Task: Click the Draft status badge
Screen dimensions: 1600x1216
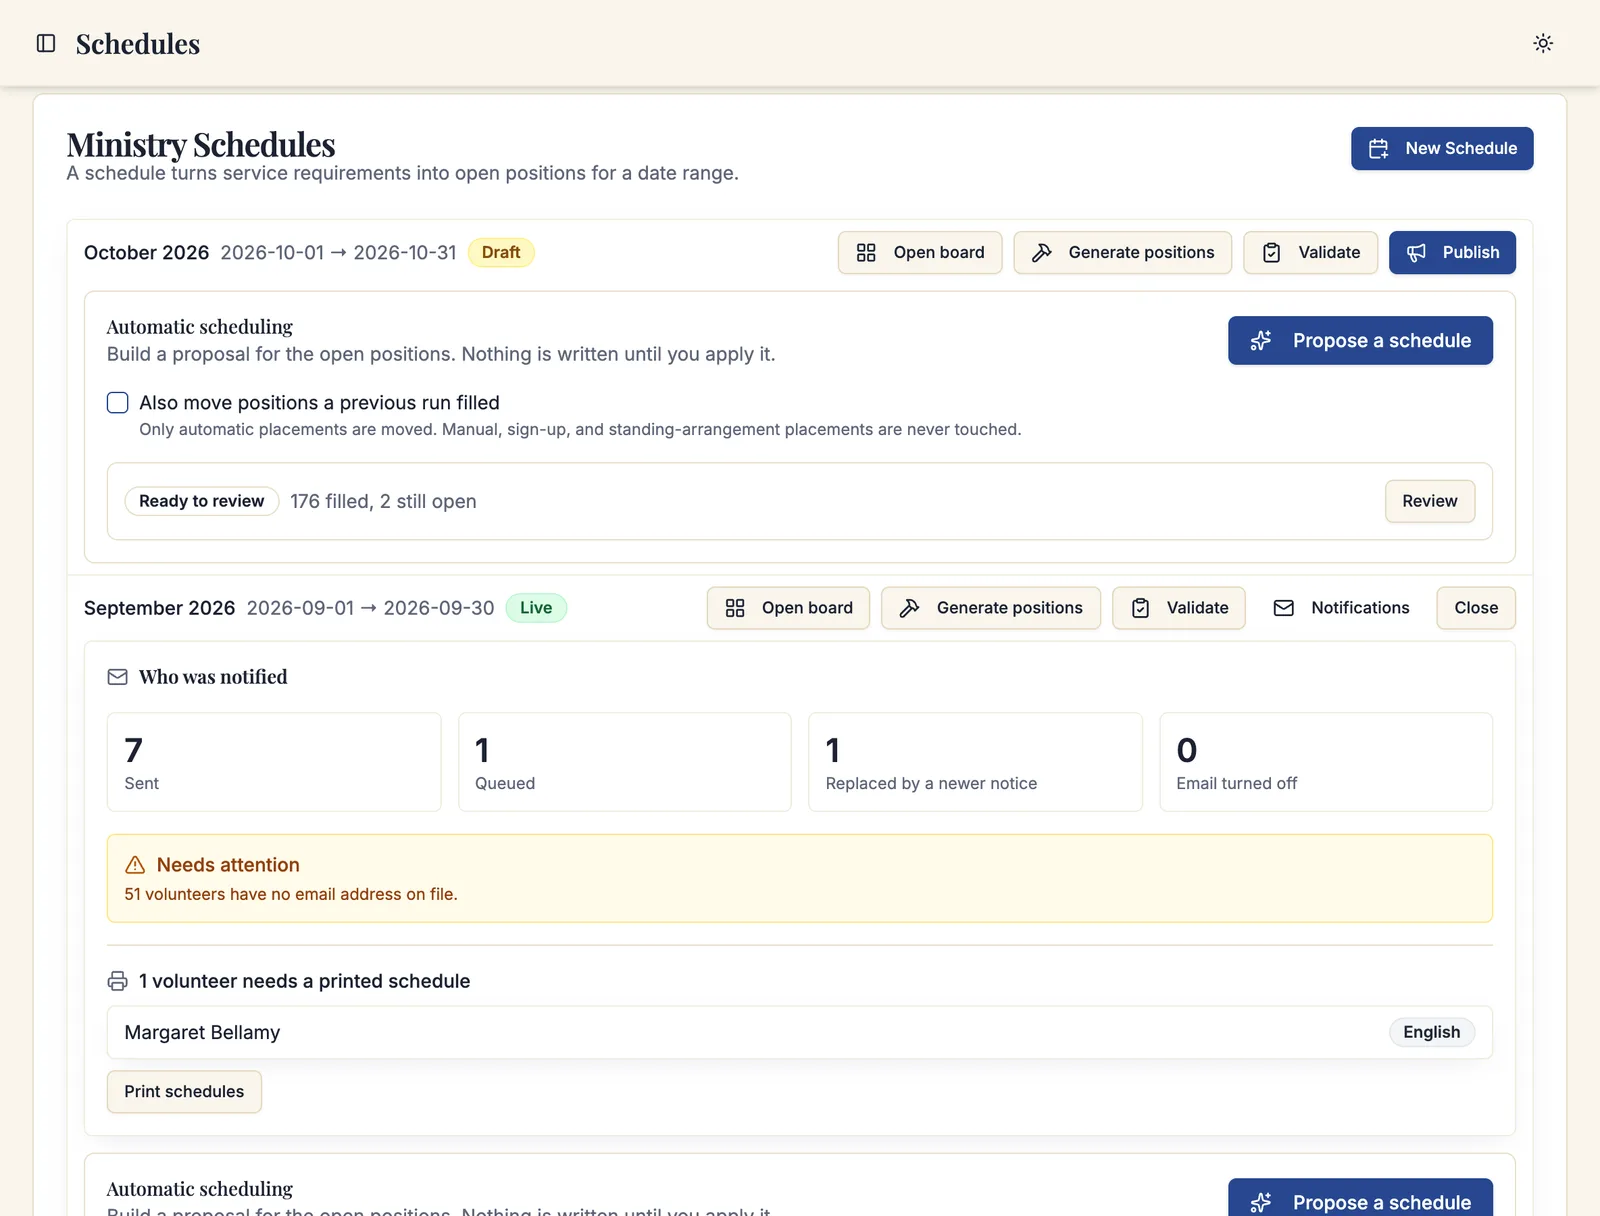Action: click(501, 252)
